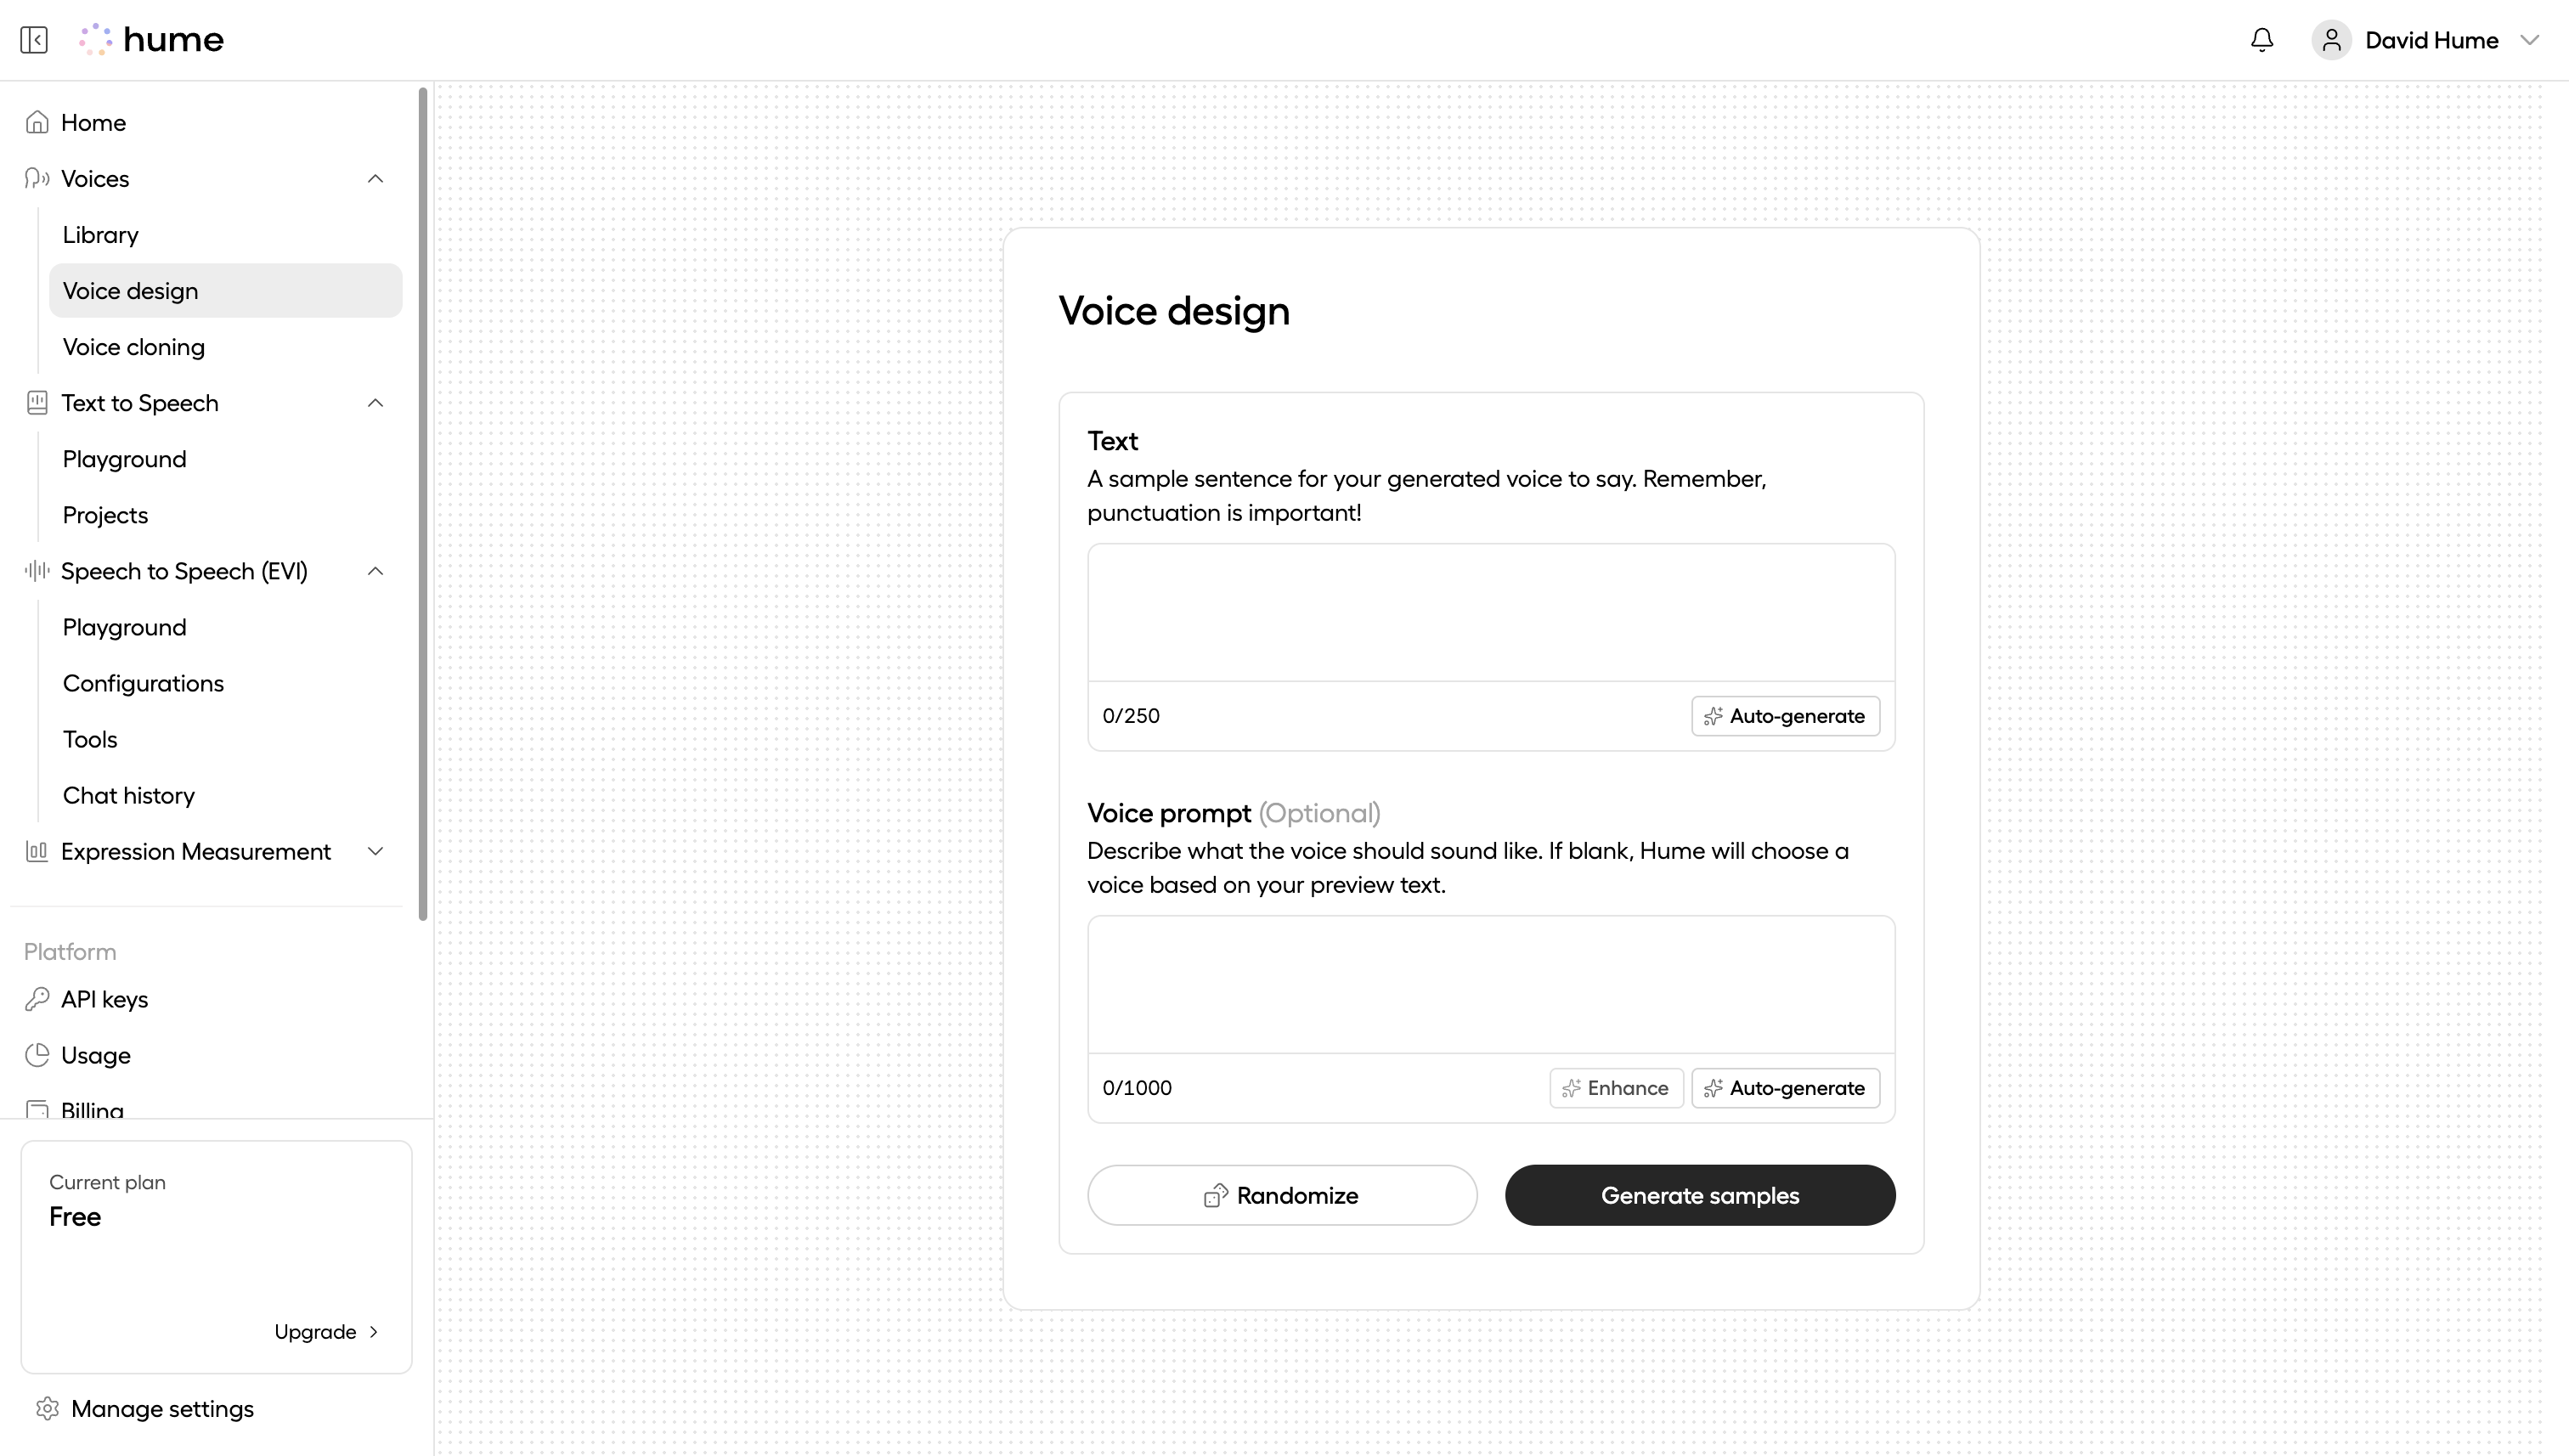Screen dimensions: 2569x1456
Task: Select the Expression Measurement icon
Action: point(37,851)
